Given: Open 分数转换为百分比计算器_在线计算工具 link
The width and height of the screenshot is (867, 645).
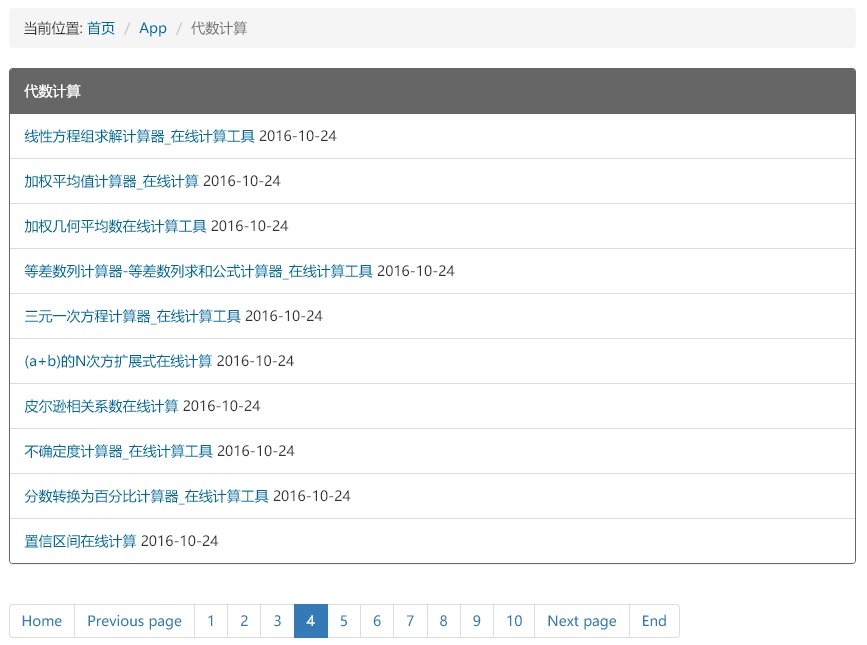Looking at the screenshot, I should [x=147, y=496].
